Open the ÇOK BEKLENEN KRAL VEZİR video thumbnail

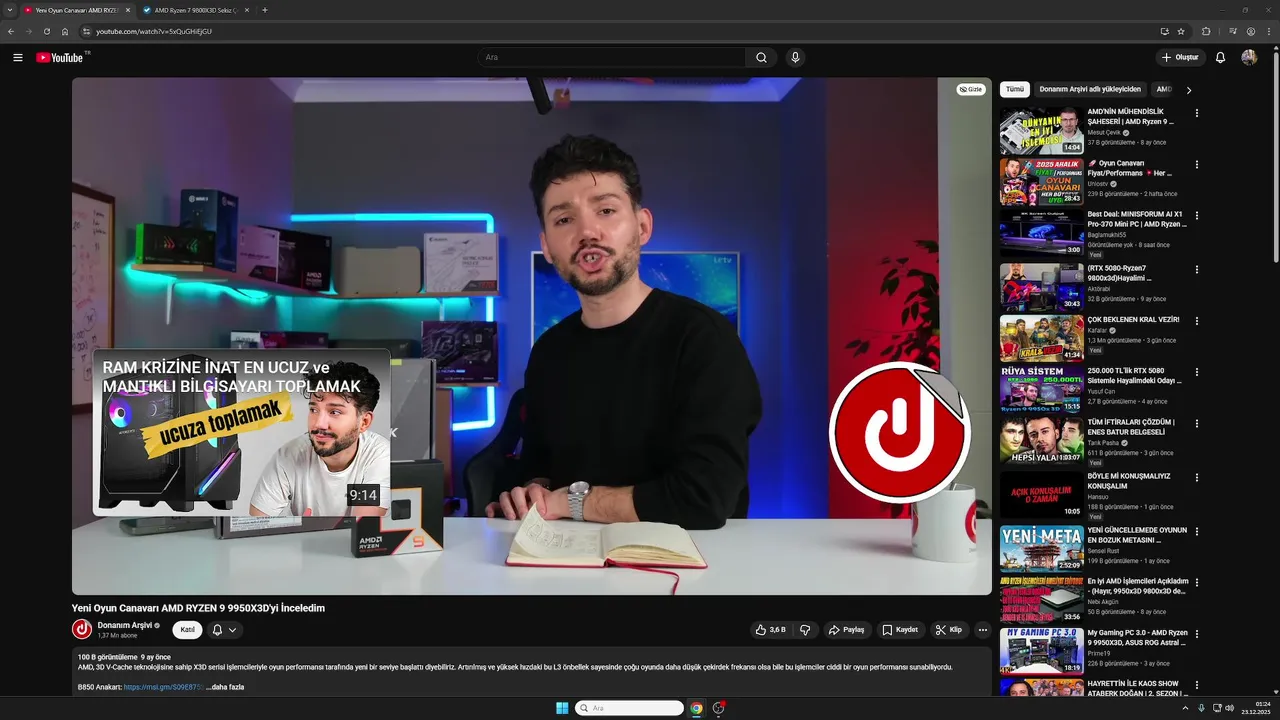pyautogui.click(x=1041, y=338)
